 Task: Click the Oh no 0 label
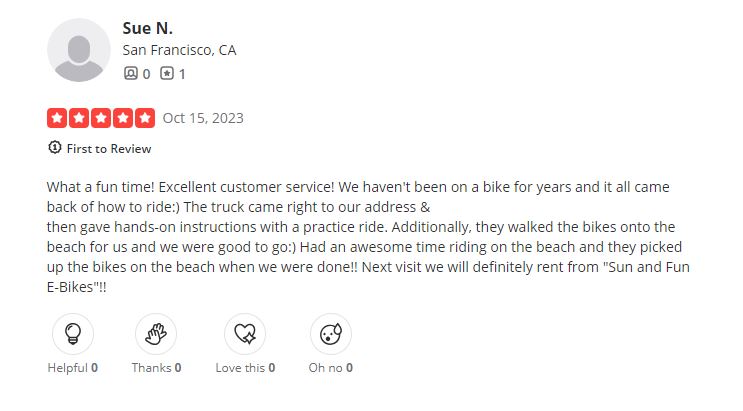click(331, 368)
